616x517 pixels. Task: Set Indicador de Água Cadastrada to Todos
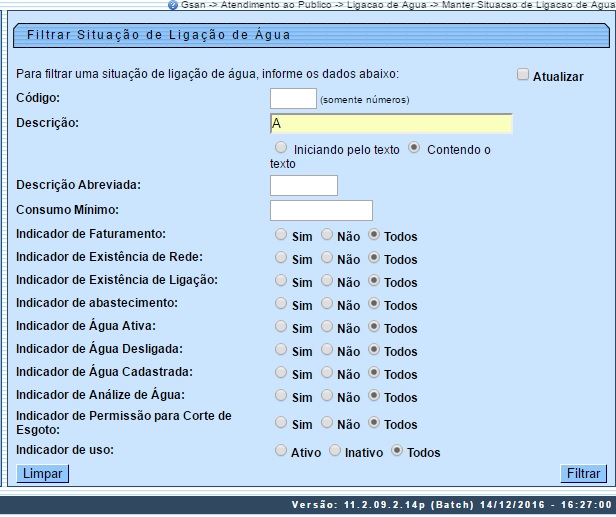tap(374, 373)
